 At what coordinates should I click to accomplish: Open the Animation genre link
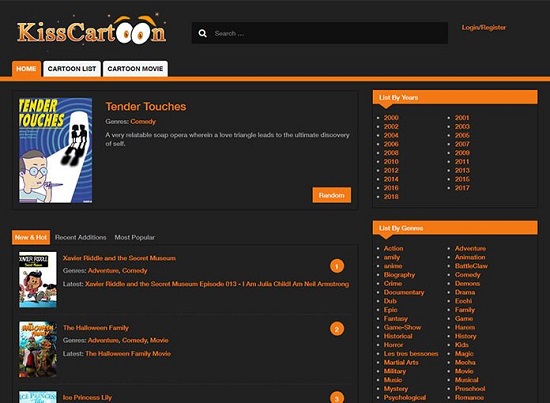coord(470,257)
